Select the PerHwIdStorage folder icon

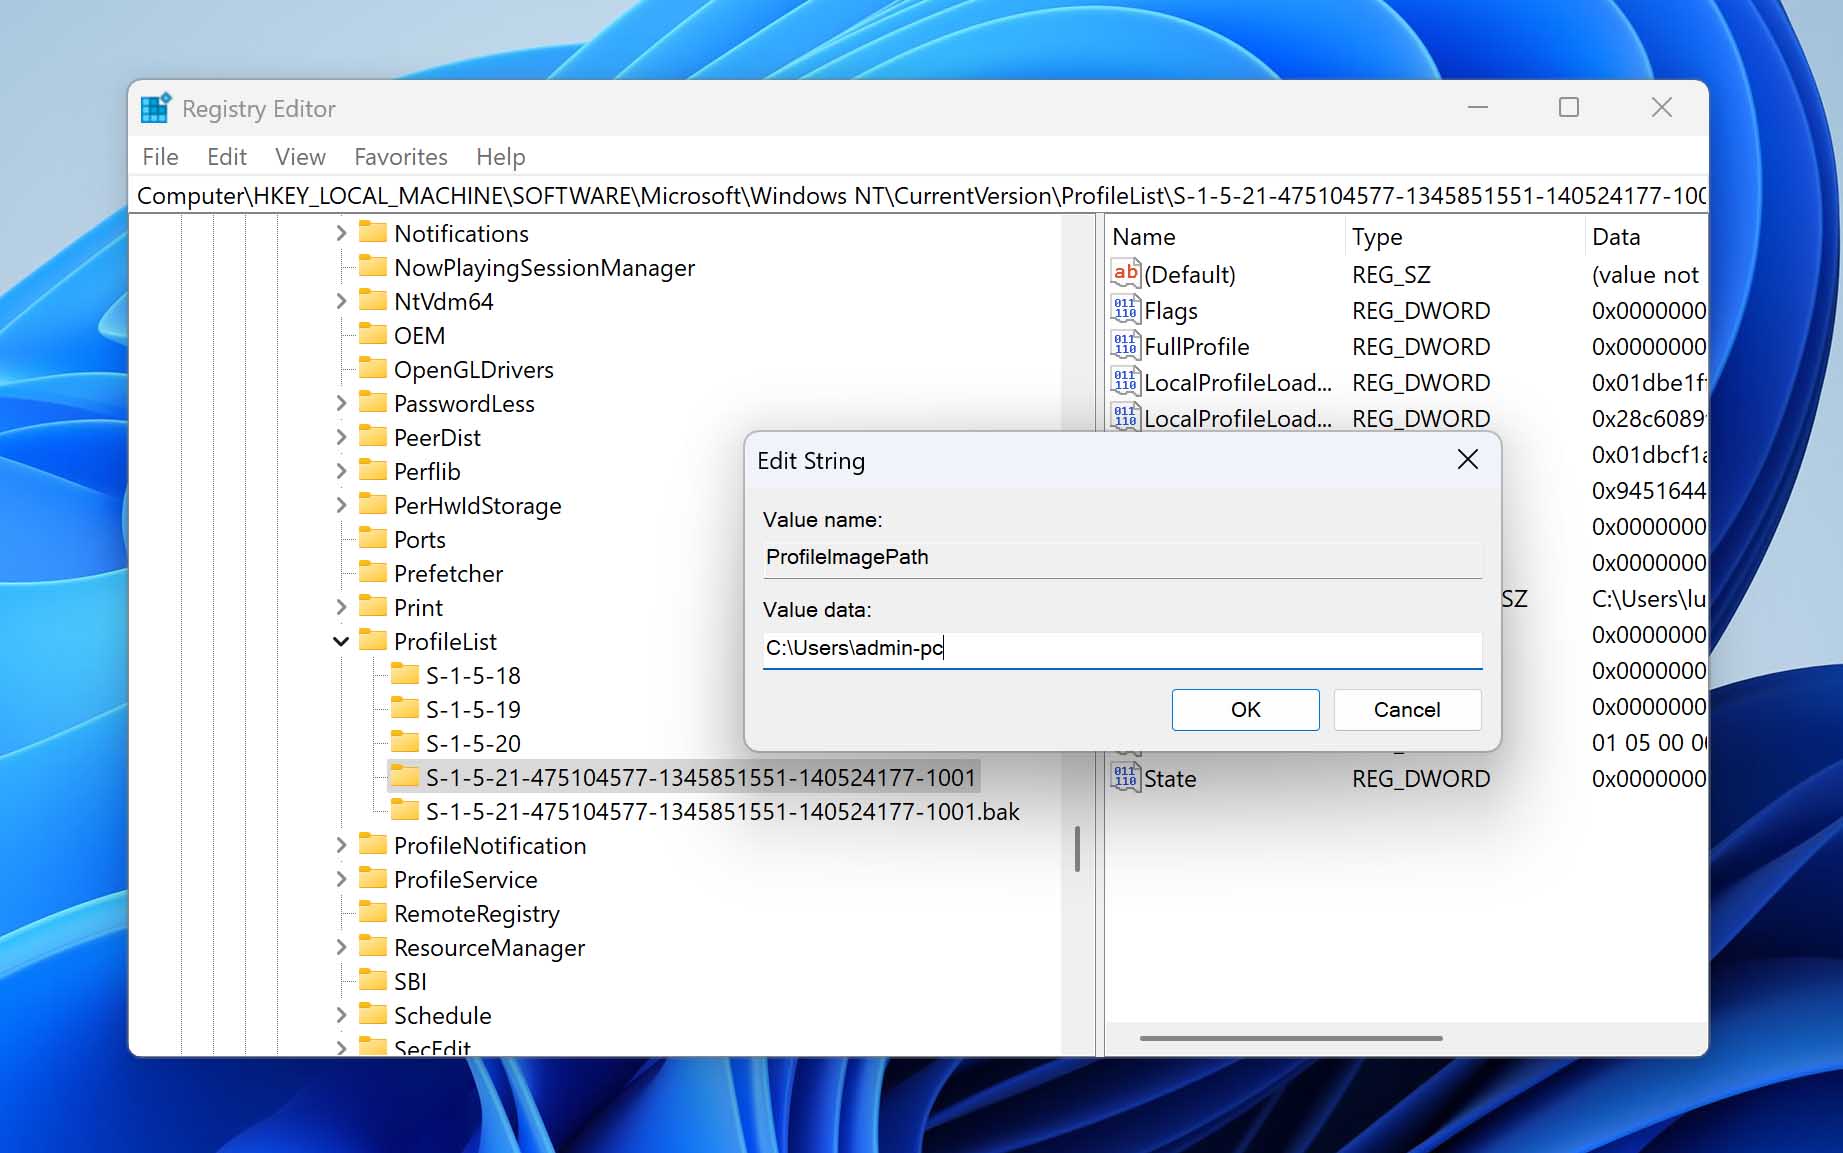click(373, 504)
